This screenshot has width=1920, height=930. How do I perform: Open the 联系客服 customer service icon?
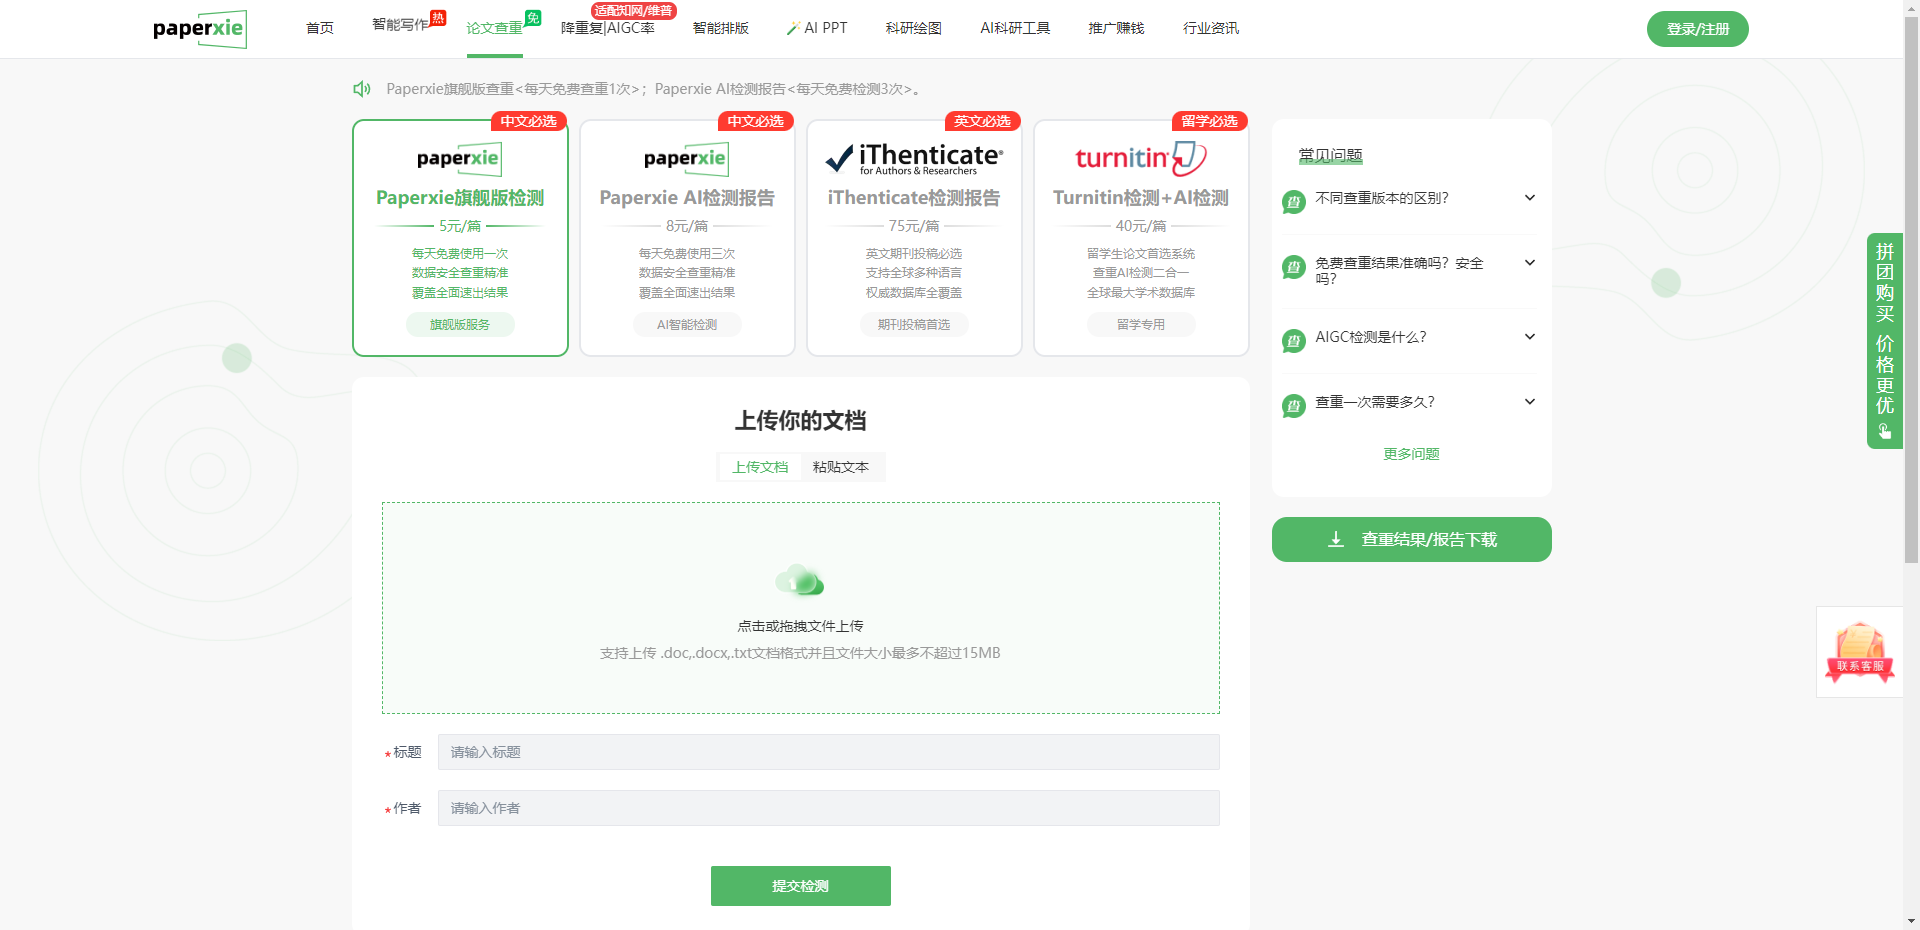coord(1860,652)
